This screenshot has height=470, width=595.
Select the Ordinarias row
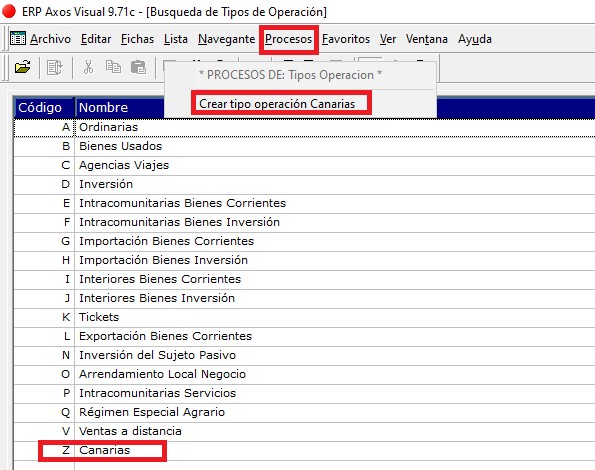pos(304,127)
